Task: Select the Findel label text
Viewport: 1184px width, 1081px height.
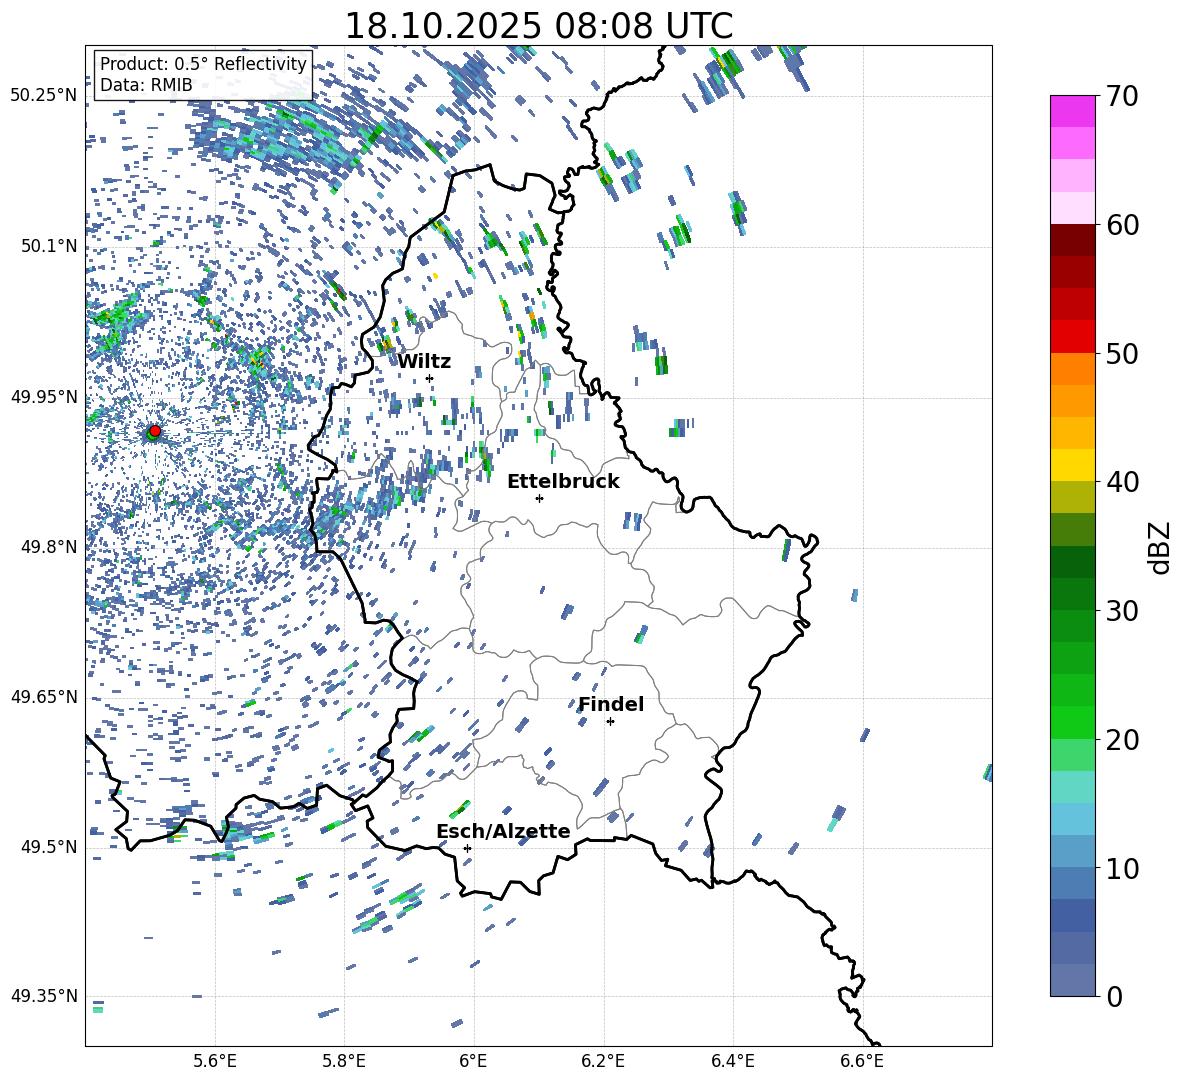Action: pos(611,704)
